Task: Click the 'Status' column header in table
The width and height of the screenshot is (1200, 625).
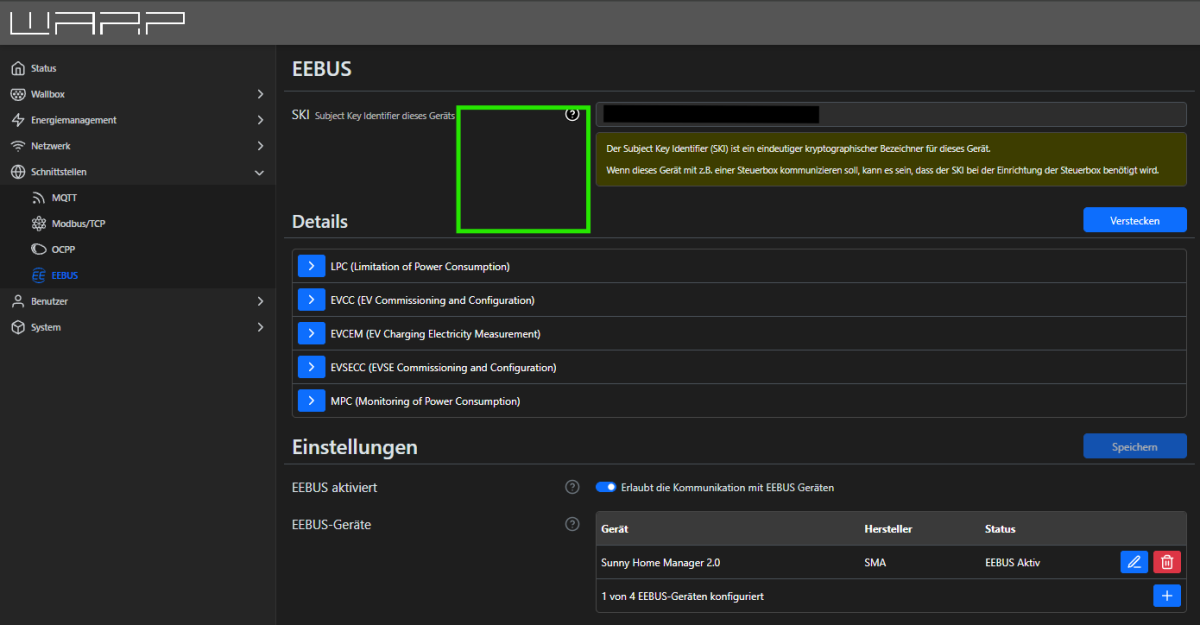Action: coord(1000,529)
